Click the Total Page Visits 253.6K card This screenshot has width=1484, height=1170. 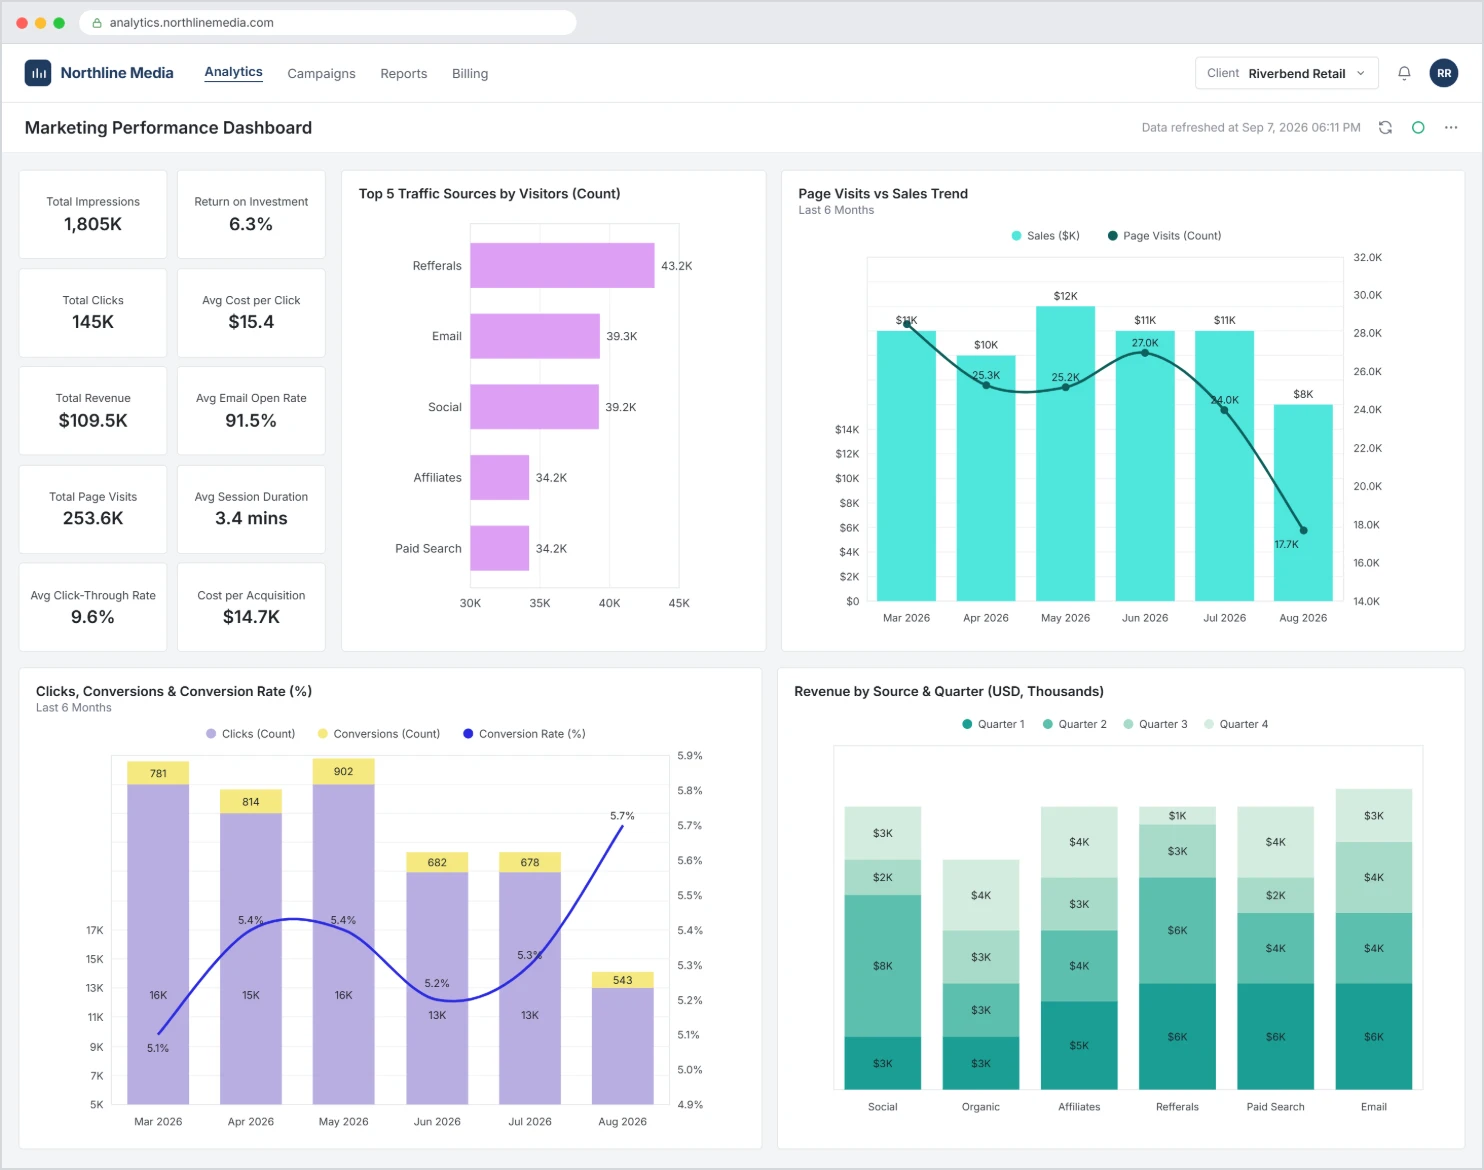pyautogui.click(x=93, y=509)
